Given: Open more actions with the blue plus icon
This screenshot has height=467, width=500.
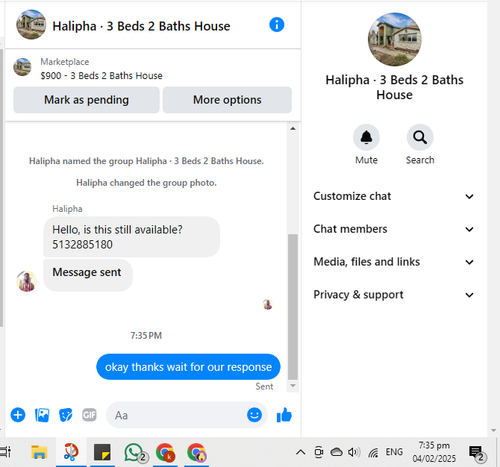Looking at the screenshot, I should tap(18, 415).
